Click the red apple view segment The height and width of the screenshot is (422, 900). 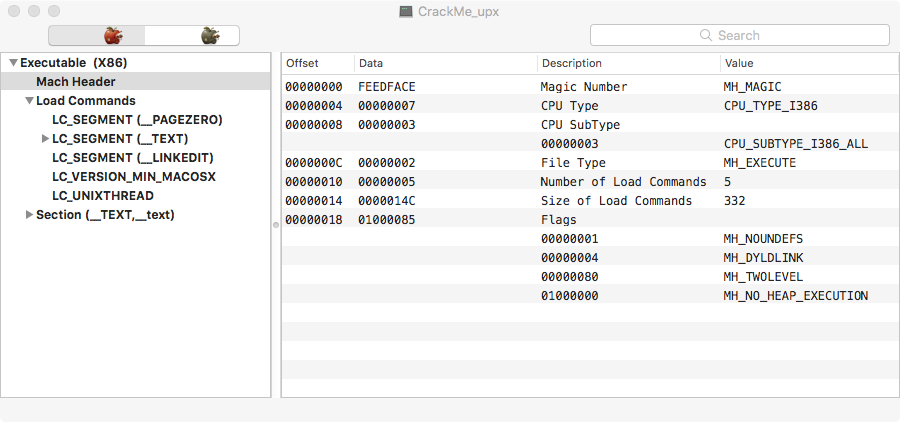[x=112, y=36]
